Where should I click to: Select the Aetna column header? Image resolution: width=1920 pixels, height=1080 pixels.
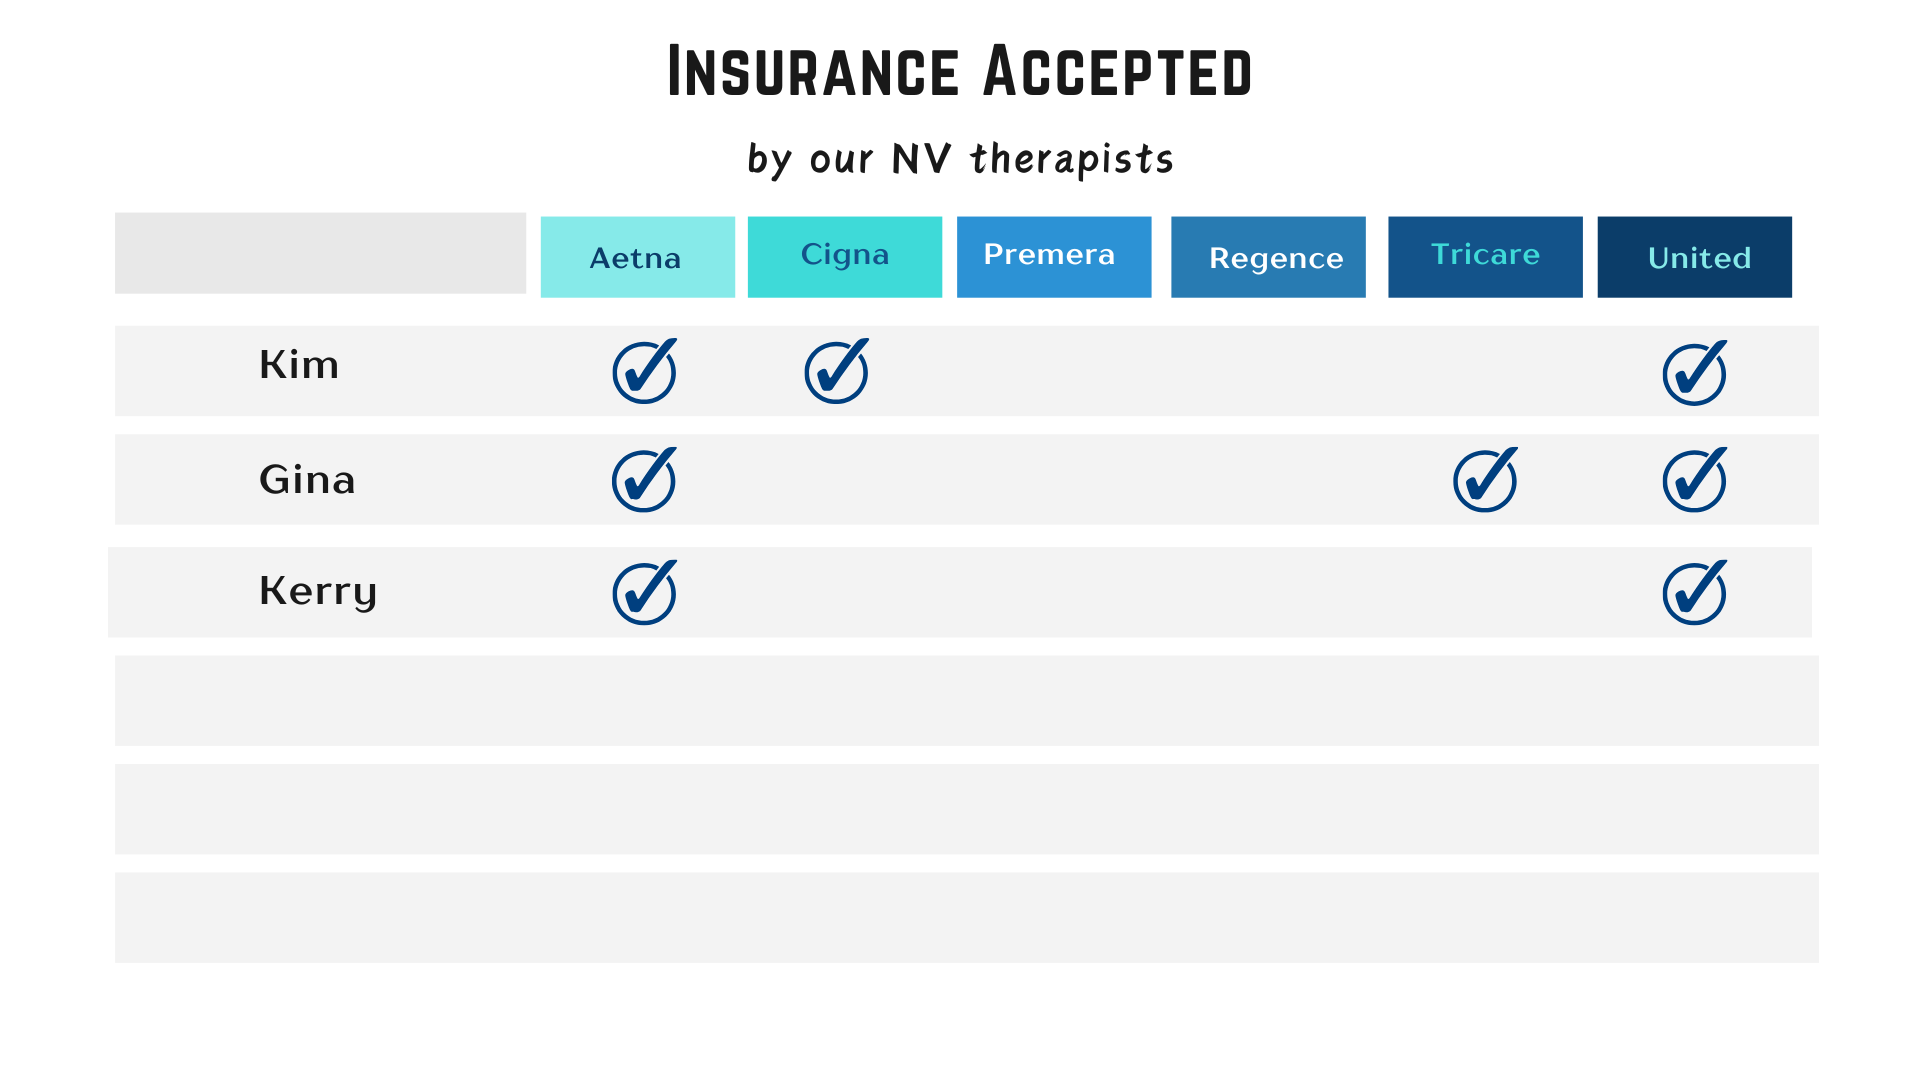(x=638, y=257)
